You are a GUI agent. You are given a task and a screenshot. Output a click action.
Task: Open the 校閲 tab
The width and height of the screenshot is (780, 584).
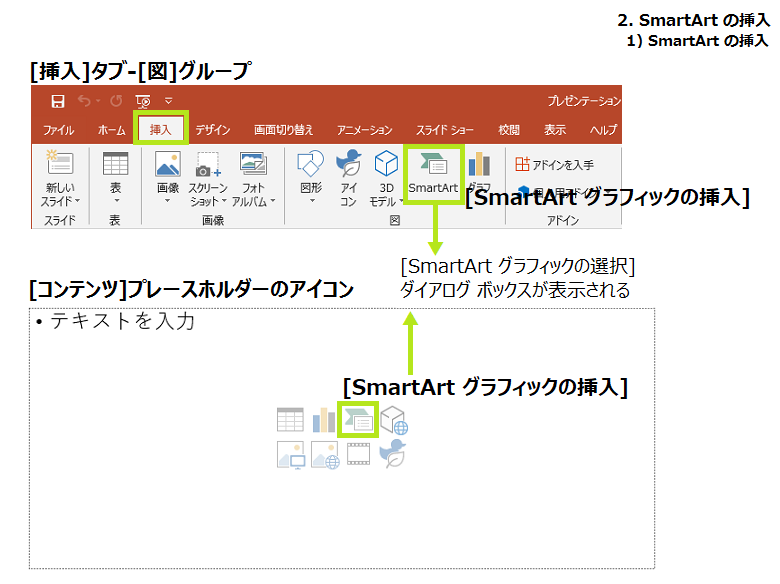[x=509, y=130]
